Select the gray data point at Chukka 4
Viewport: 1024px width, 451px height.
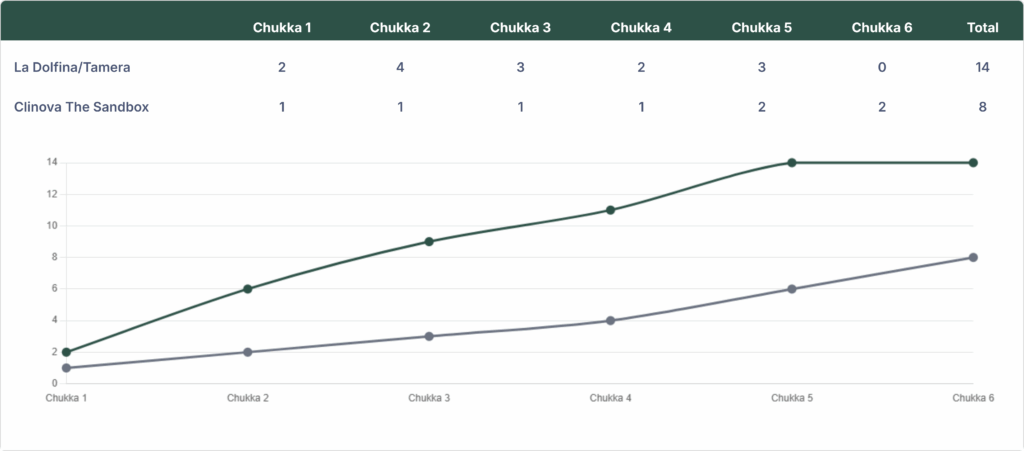coord(610,320)
